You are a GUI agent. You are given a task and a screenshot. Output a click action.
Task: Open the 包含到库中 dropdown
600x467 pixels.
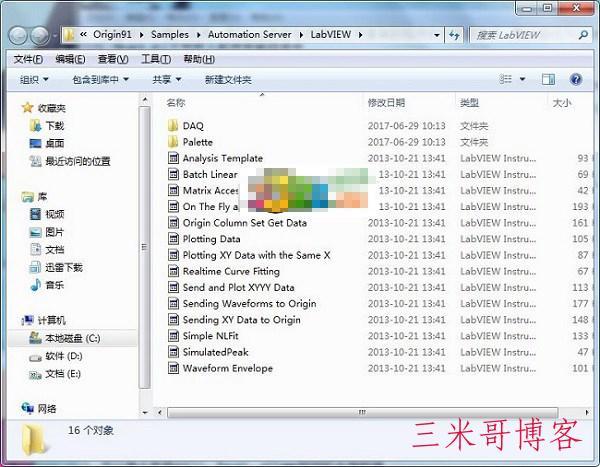pyautogui.click(x=100, y=80)
